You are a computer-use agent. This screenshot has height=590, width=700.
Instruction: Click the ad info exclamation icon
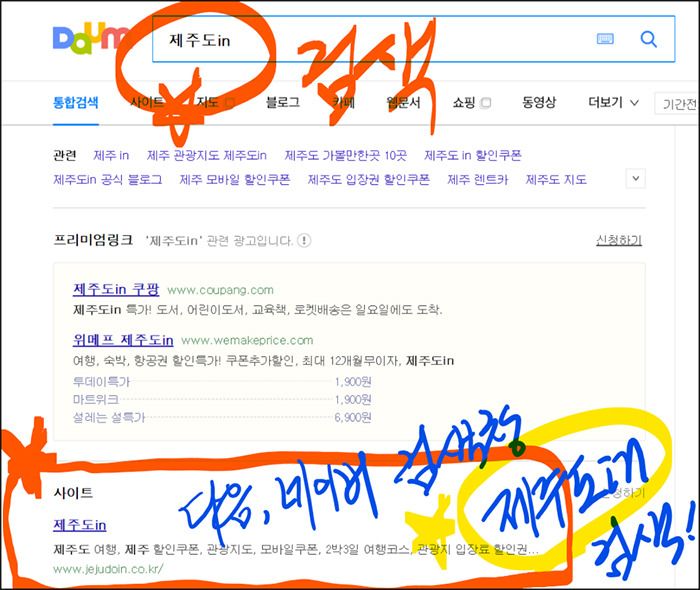tap(304, 241)
